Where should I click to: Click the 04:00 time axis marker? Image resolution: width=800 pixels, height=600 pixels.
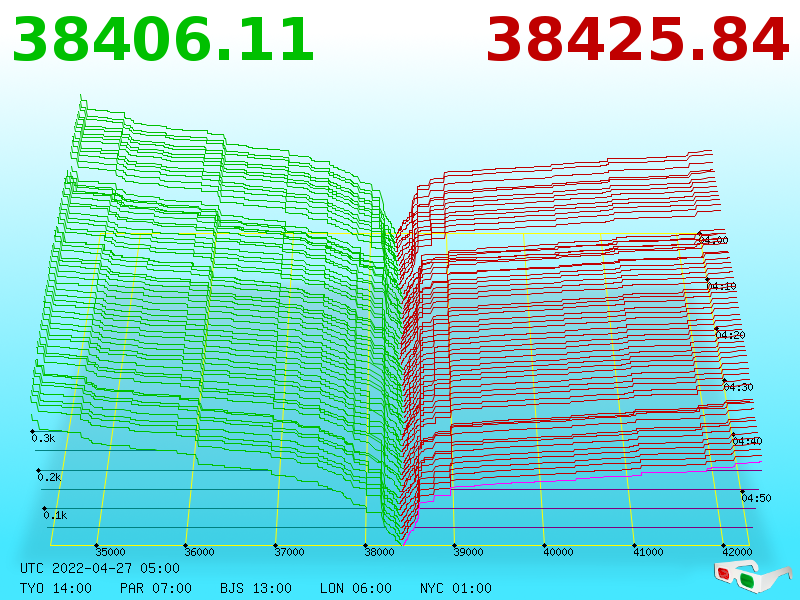[x=713, y=240]
